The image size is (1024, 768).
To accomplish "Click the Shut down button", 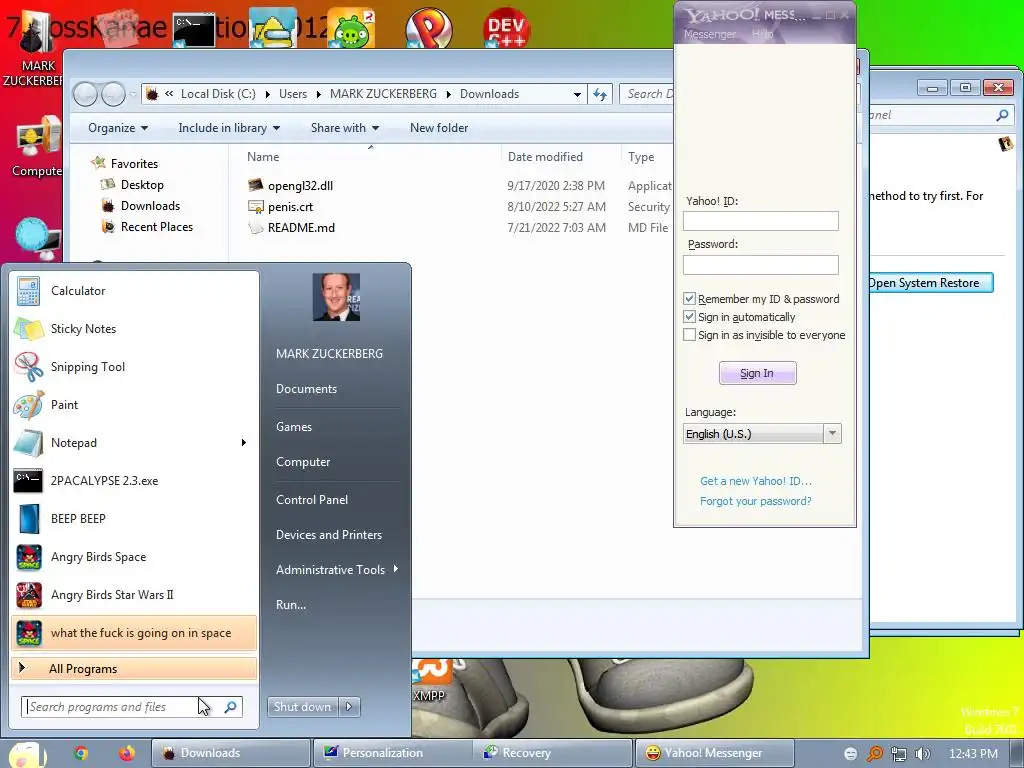I will [303, 707].
